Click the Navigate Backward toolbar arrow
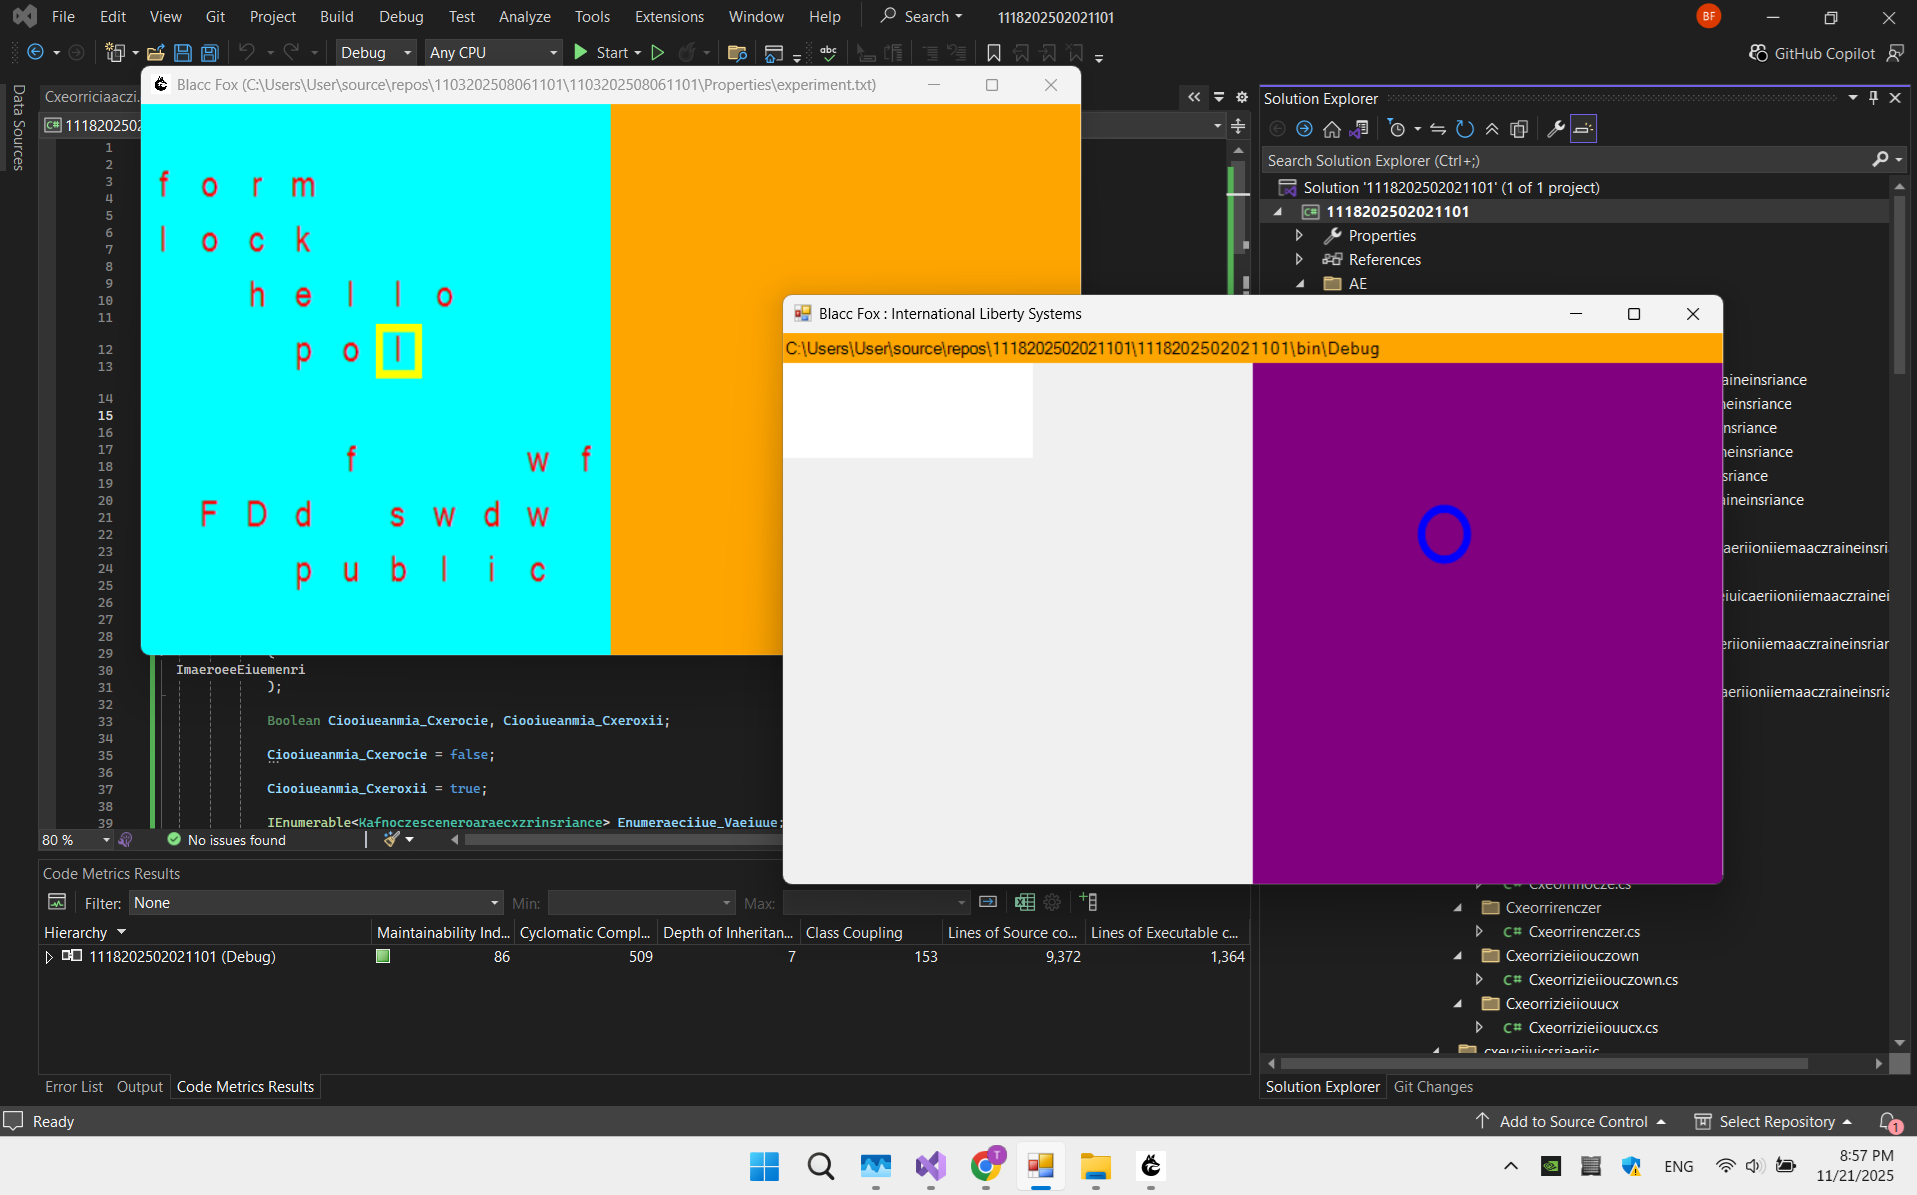This screenshot has height=1195, width=1917. click(36, 52)
